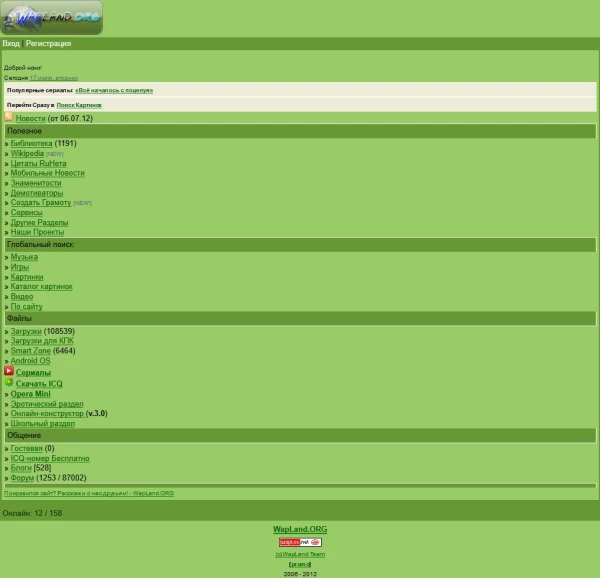Click the red play icon beside Сериалы

[x=9, y=371]
